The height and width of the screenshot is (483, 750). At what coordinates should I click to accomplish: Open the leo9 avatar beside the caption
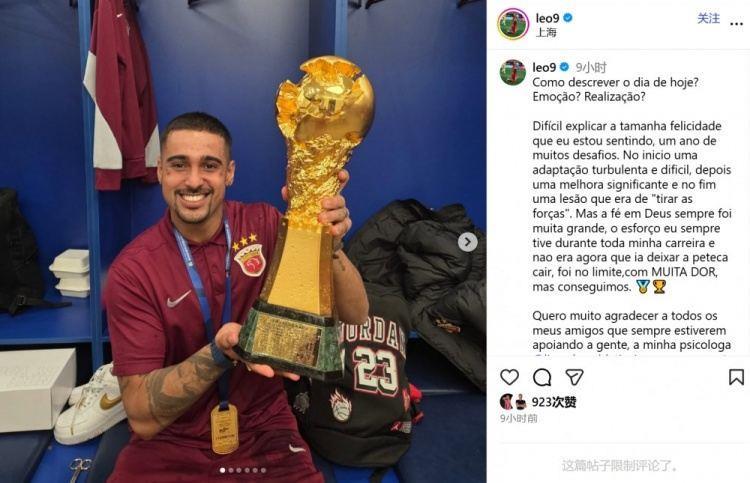coord(513,73)
